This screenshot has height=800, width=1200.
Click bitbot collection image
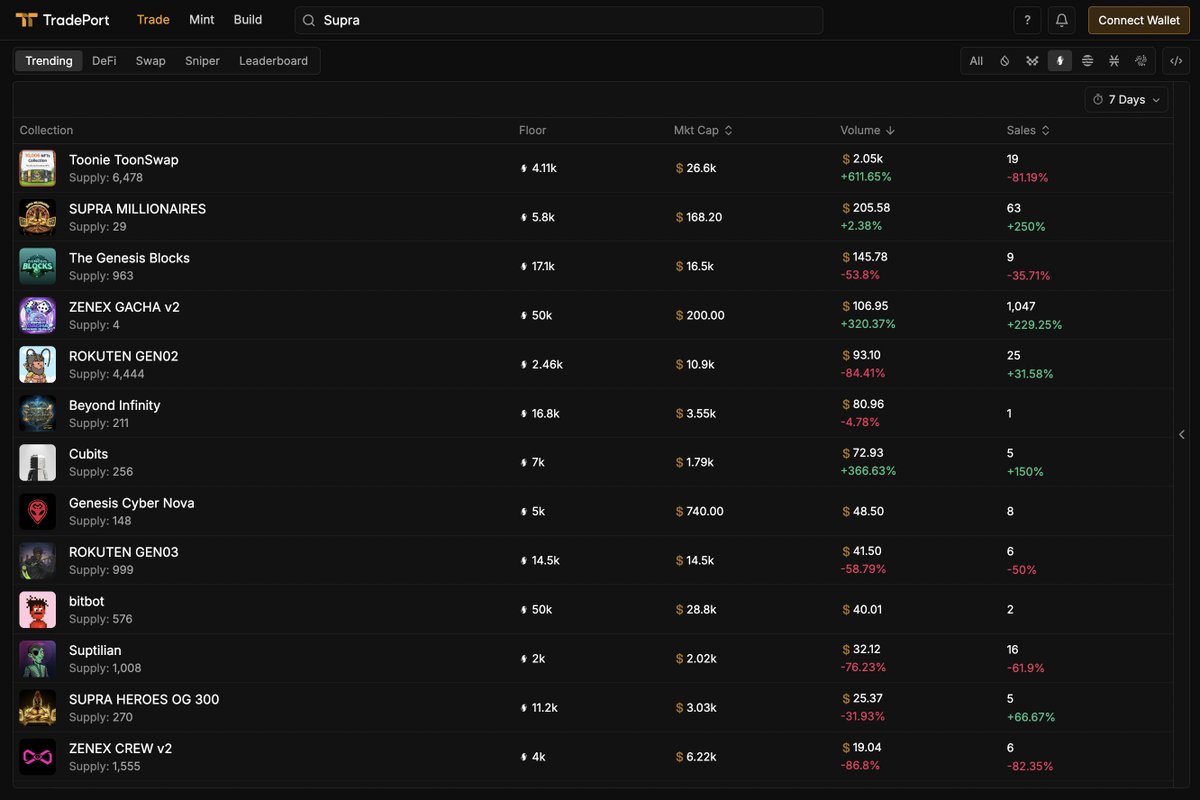pos(38,609)
